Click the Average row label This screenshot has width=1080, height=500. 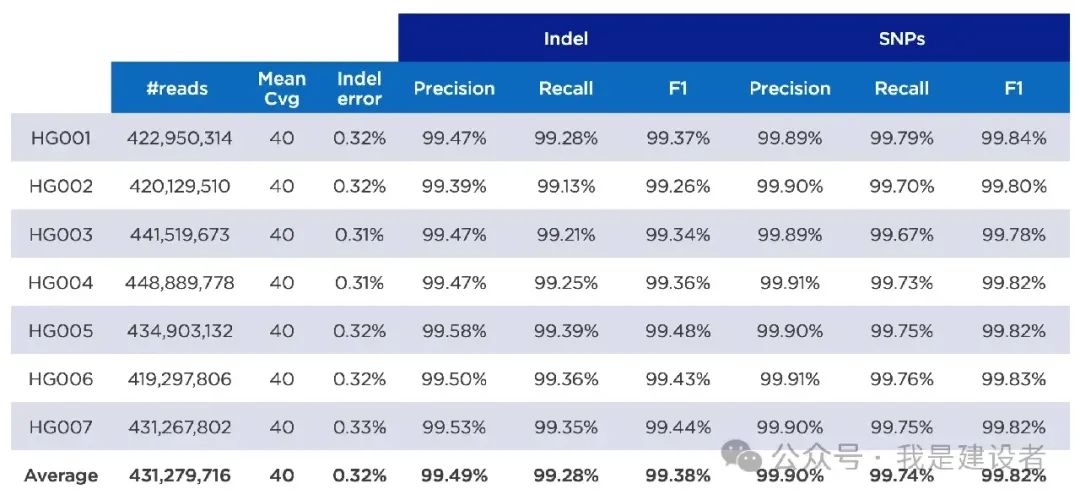click(x=60, y=475)
